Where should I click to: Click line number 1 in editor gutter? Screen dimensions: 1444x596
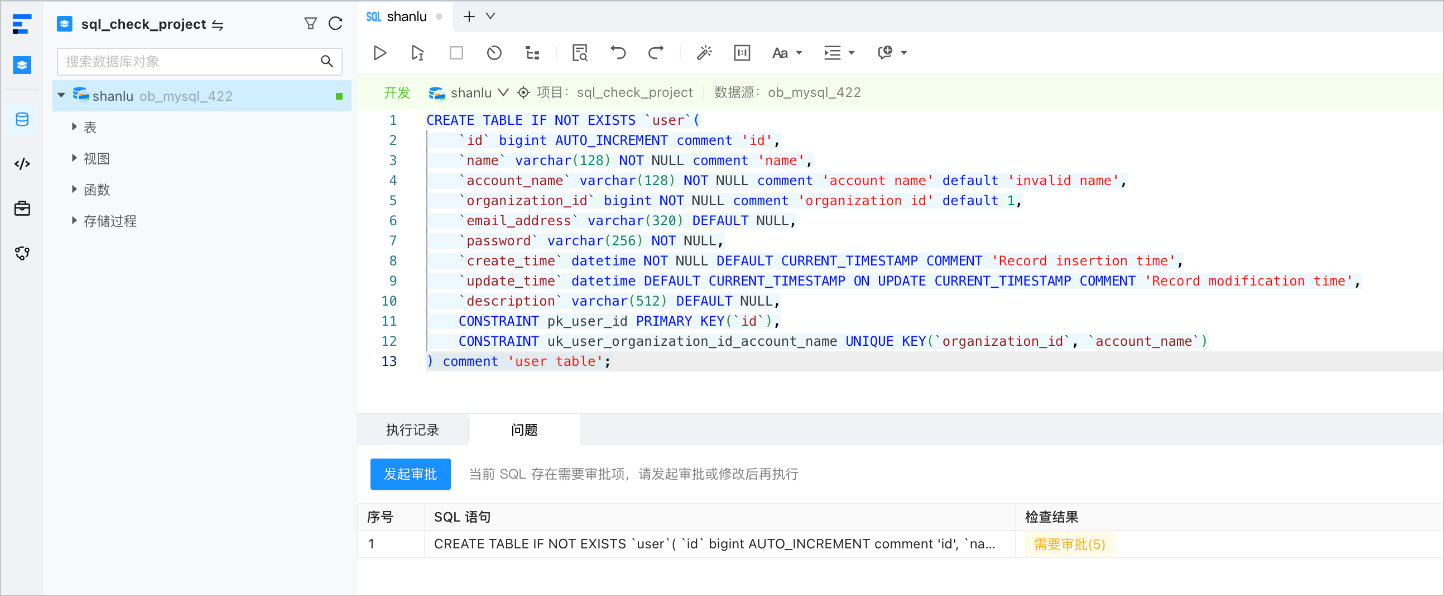click(393, 120)
